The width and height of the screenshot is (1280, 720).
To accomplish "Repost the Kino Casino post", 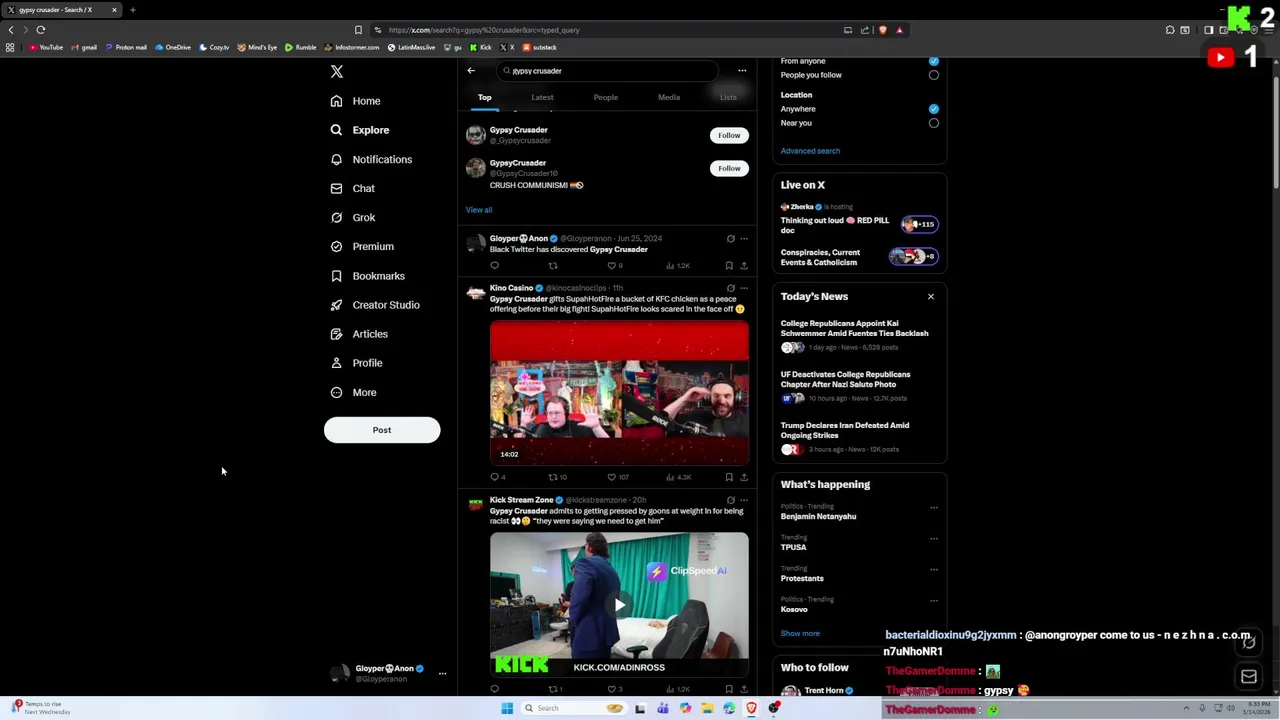I will [553, 477].
